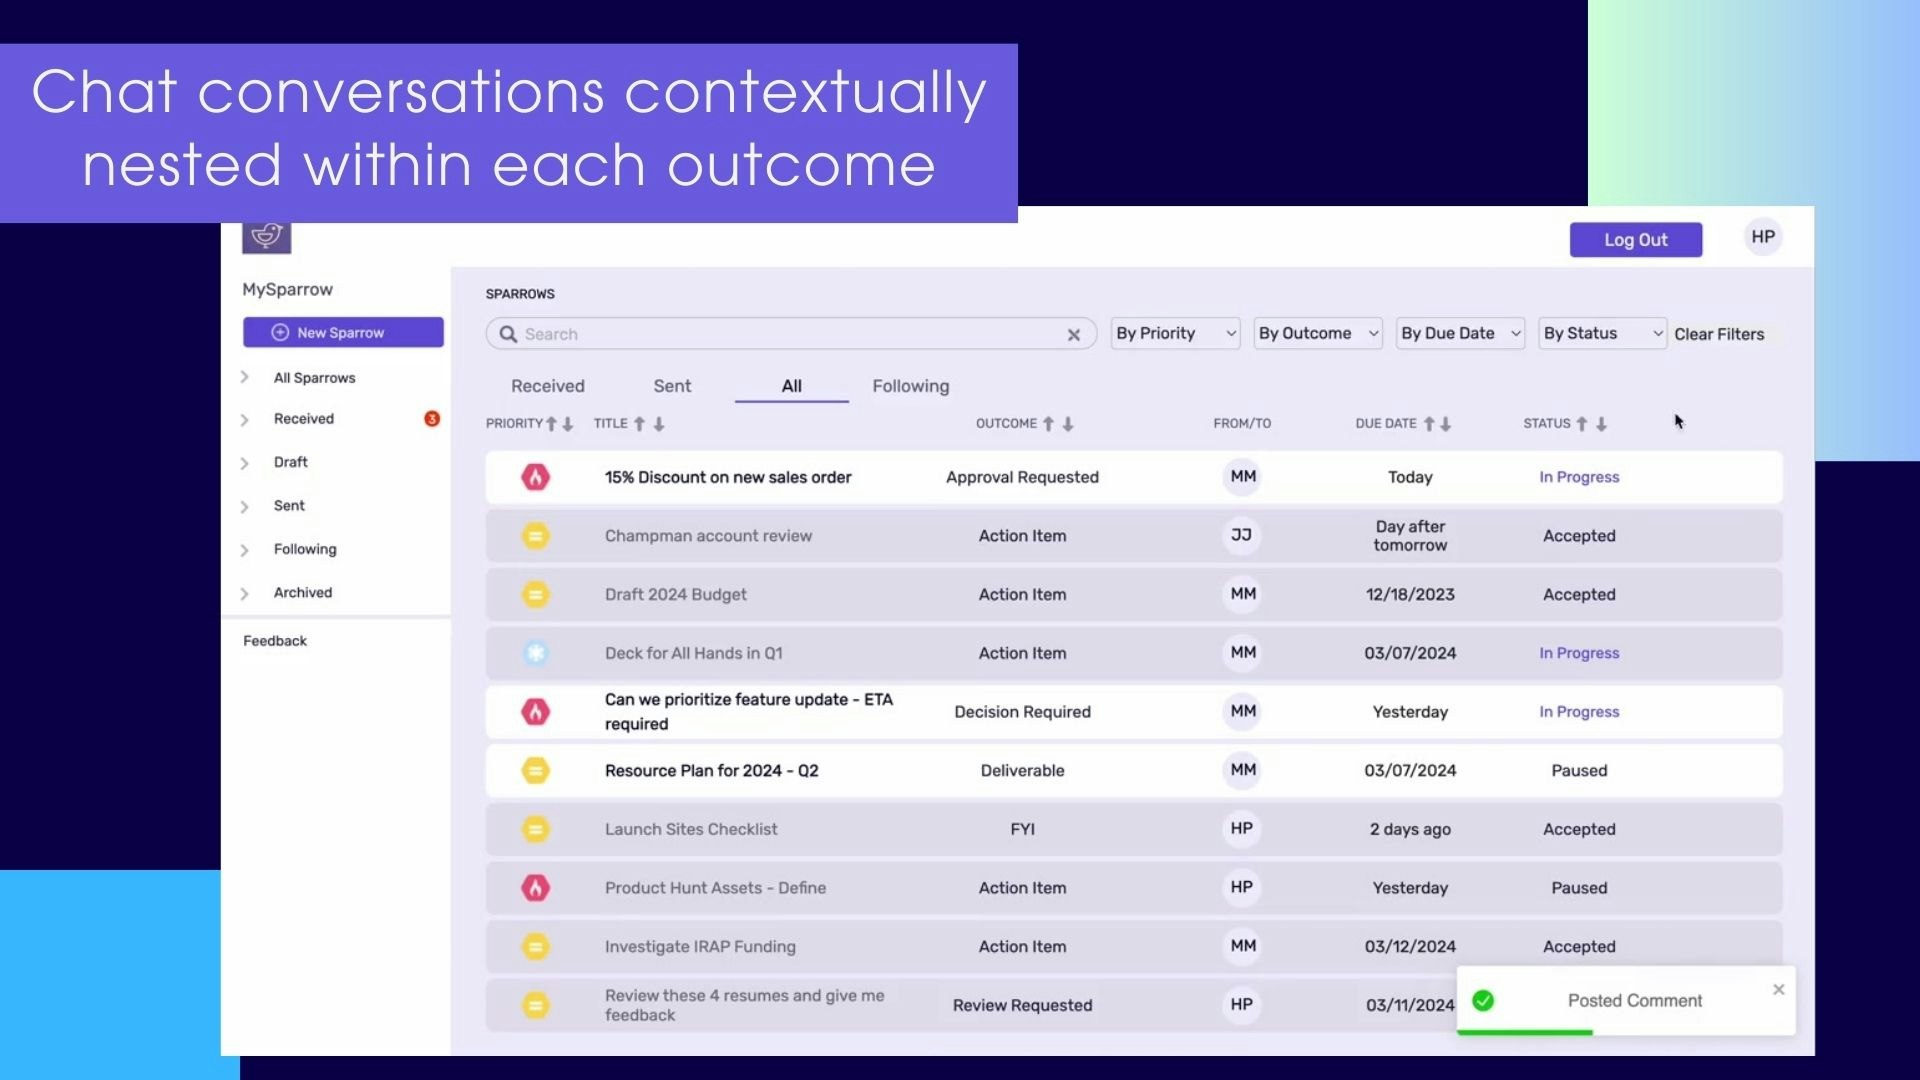Click the Clear Filters link
Screen dimensions: 1920x1080
pos(1719,335)
